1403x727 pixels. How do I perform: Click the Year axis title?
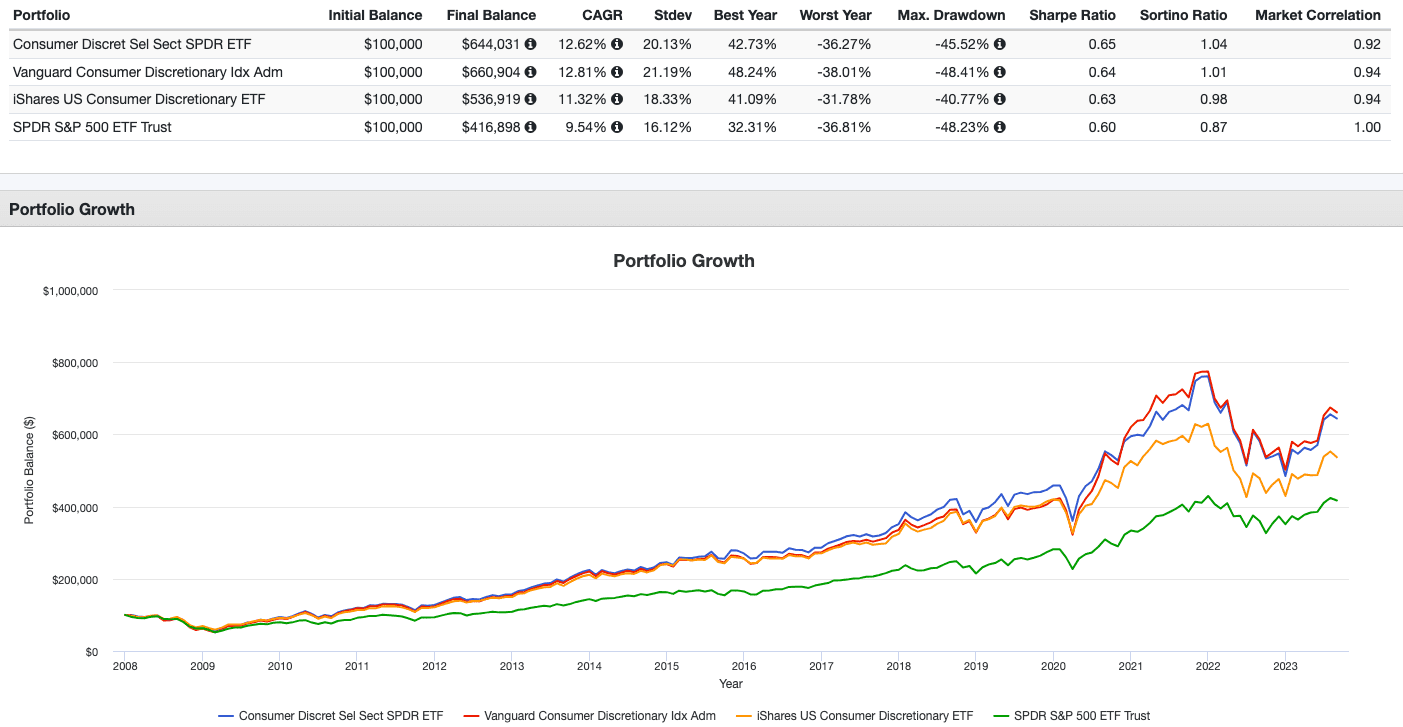tap(731, 684)
